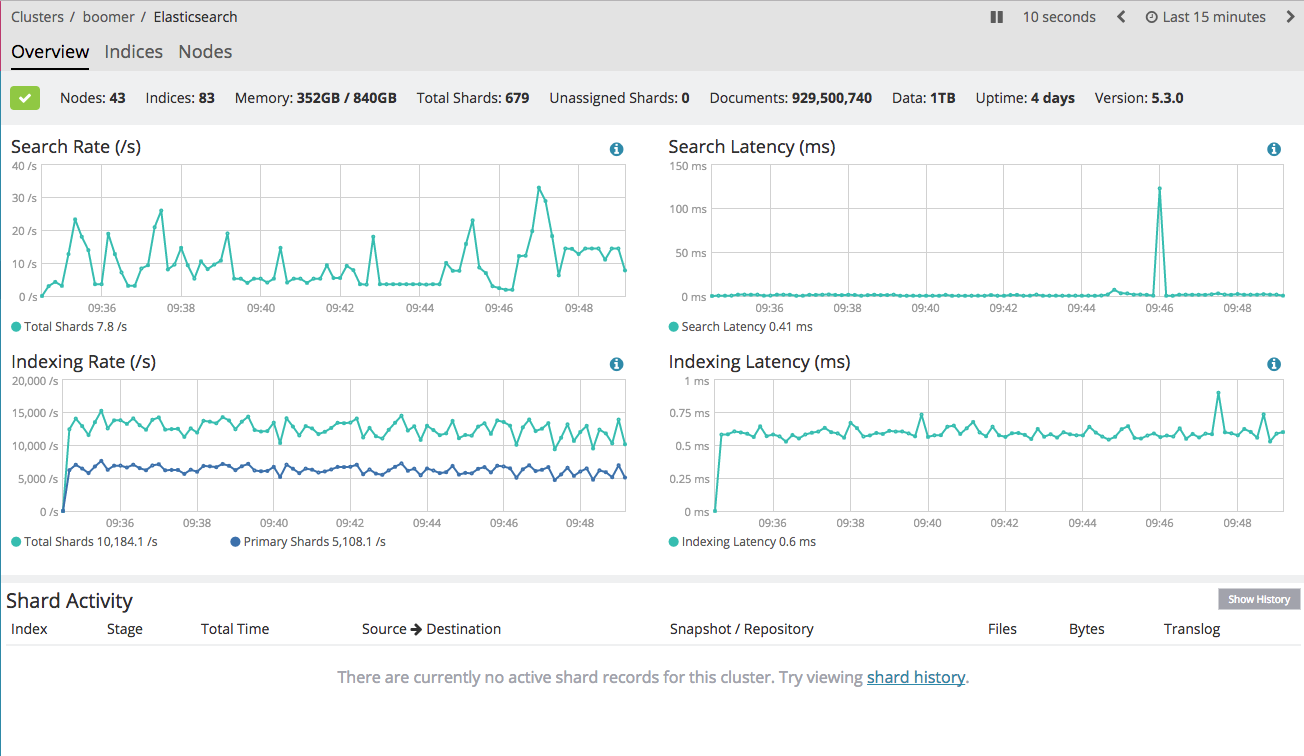Click the Indexing Latency (ms) chart title
This screenshot has width=1304, height=756.
[760, 362]
